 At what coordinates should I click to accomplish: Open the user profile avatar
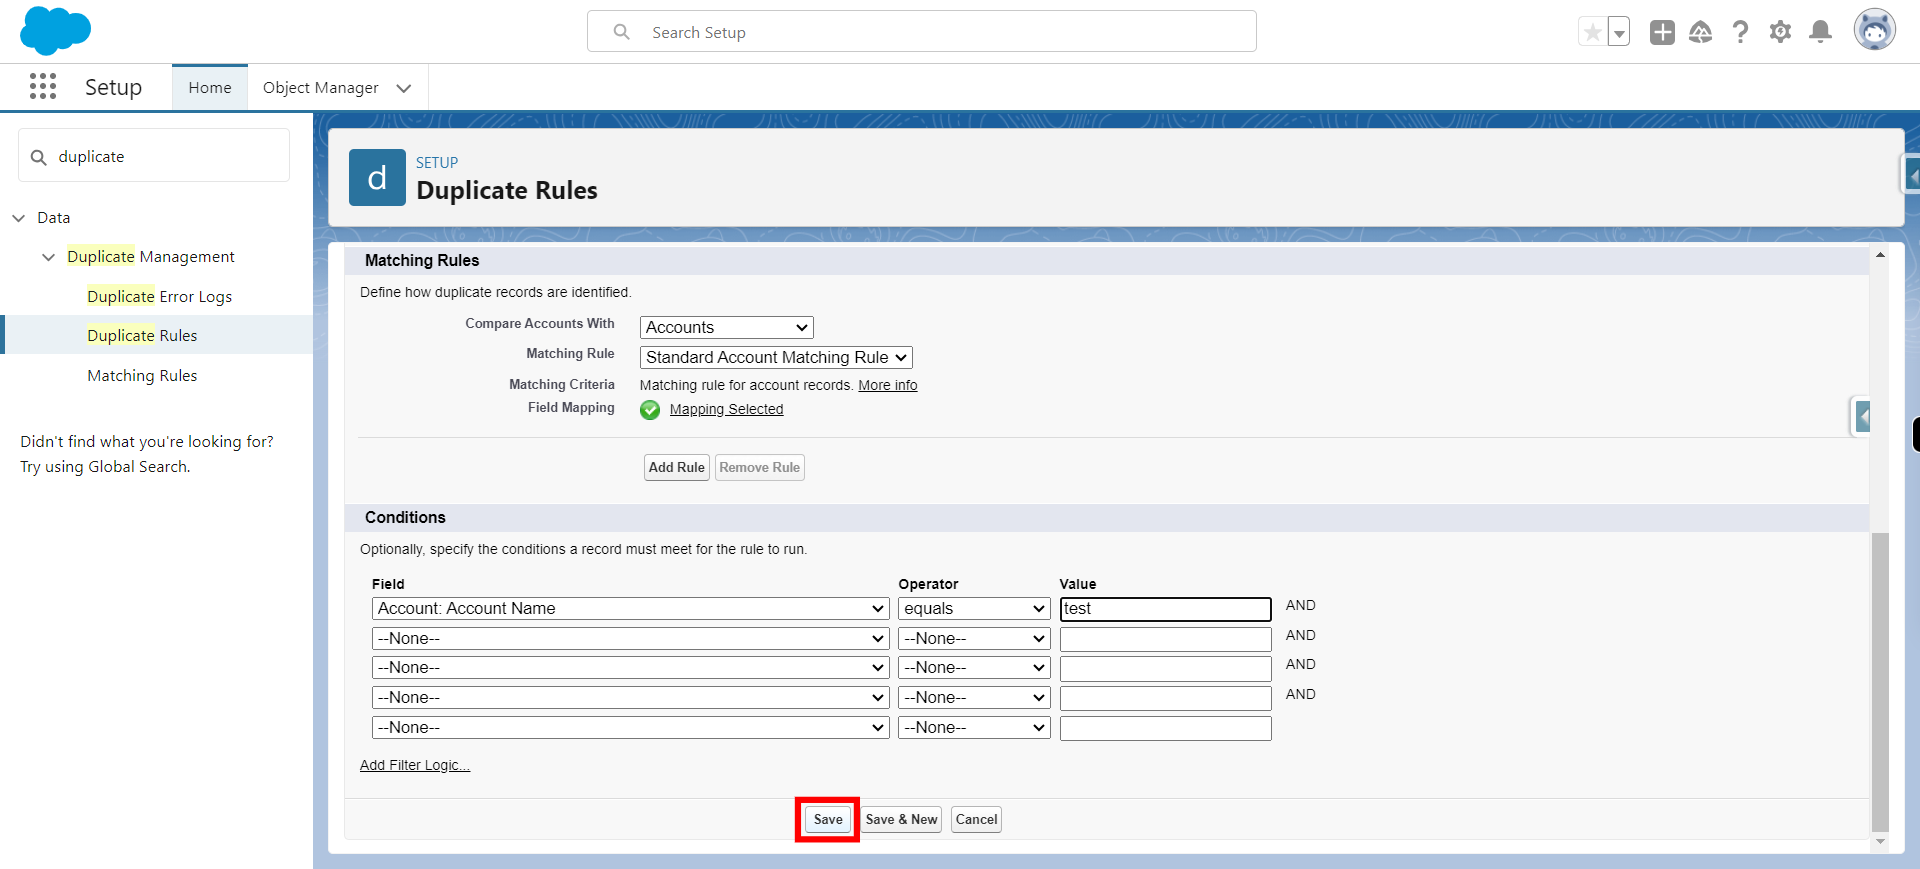1874,30
